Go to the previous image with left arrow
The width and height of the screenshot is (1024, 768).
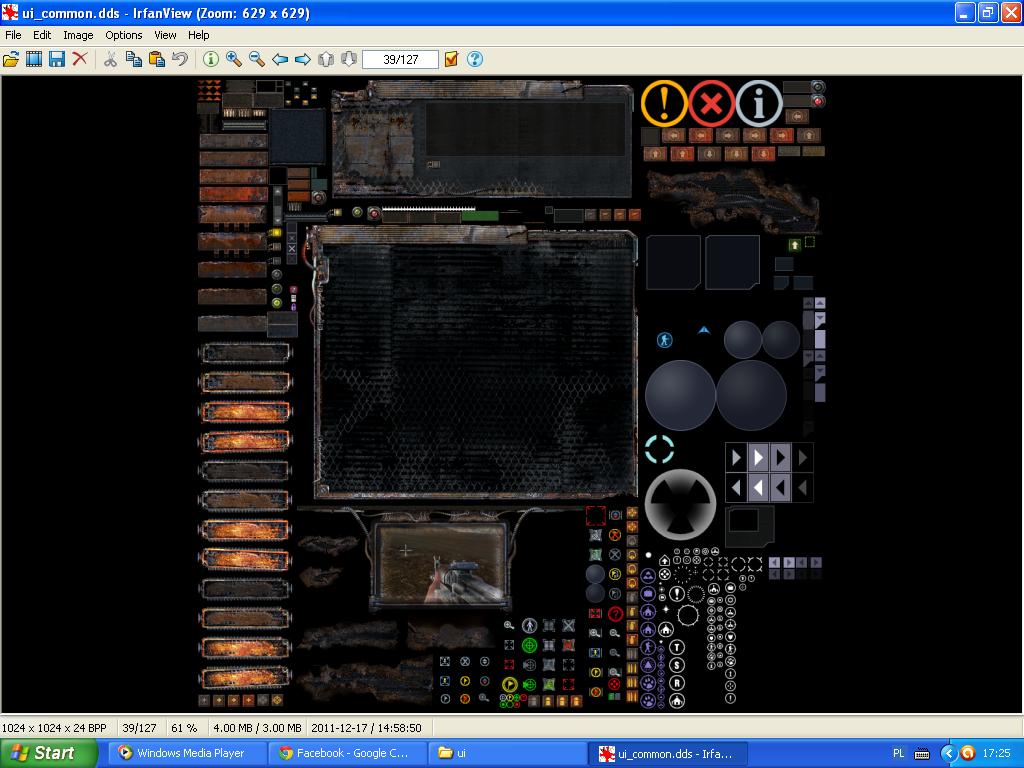(280, 59)
